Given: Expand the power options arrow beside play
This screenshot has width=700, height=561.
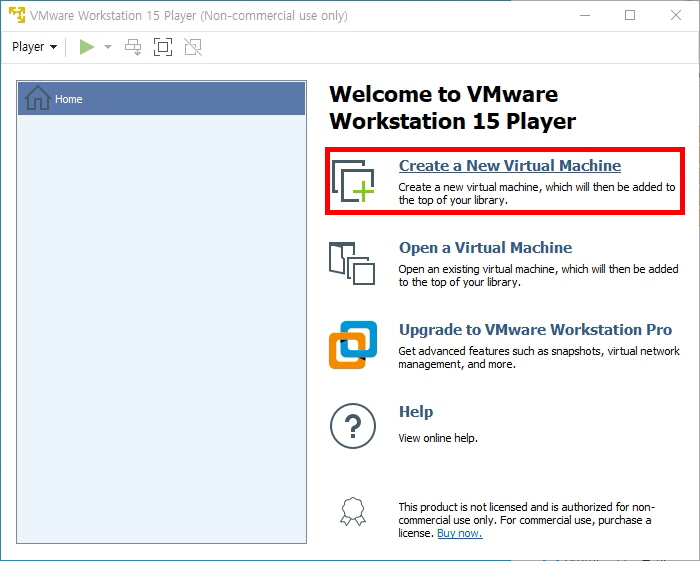Looking at the screenshot, I should pos(108,47).
